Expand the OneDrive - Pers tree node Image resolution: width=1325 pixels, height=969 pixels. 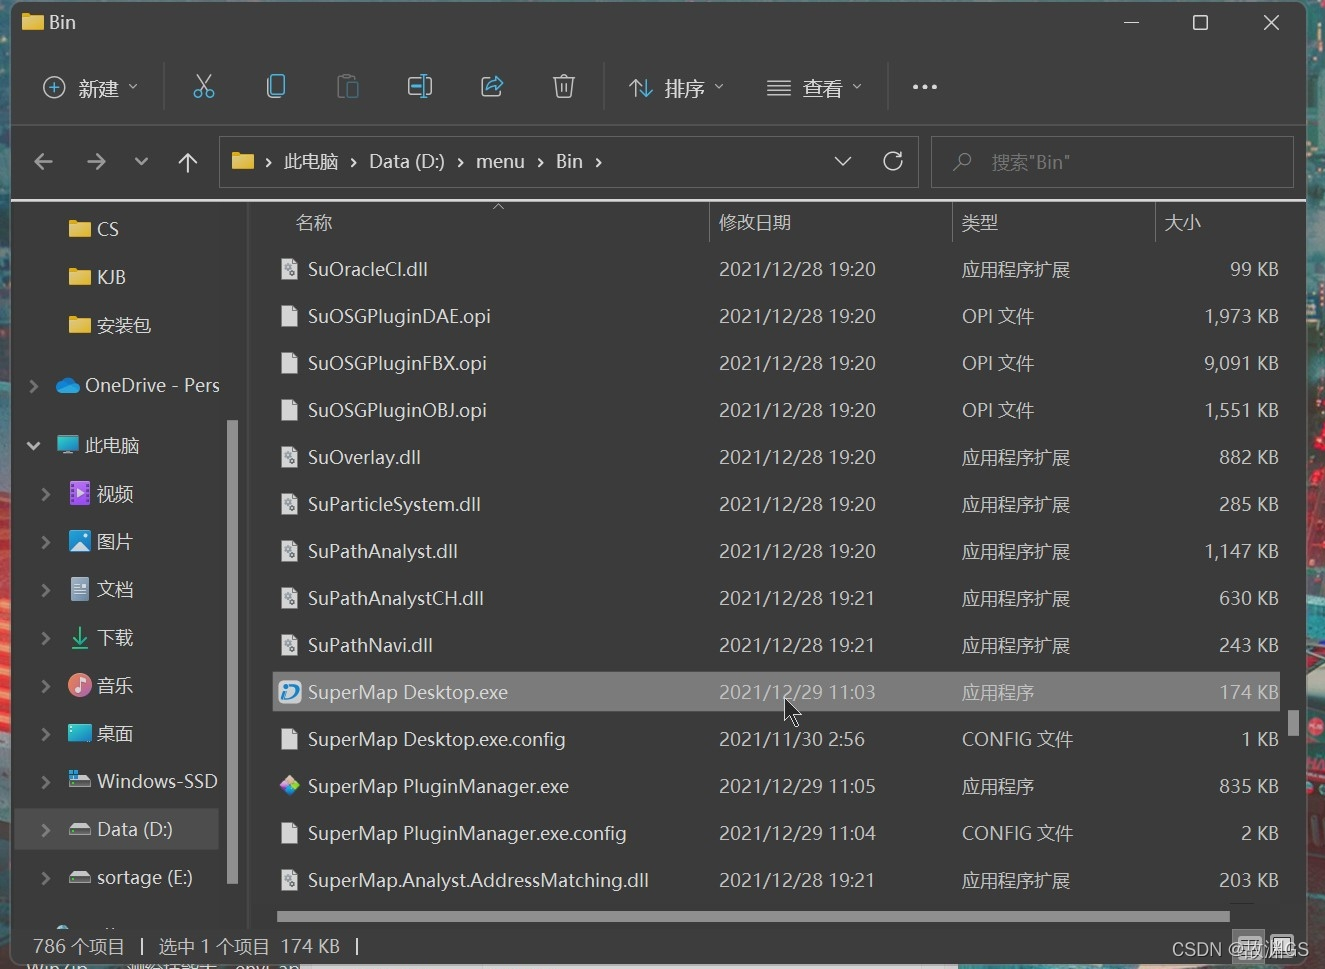(x=33, y=386)
